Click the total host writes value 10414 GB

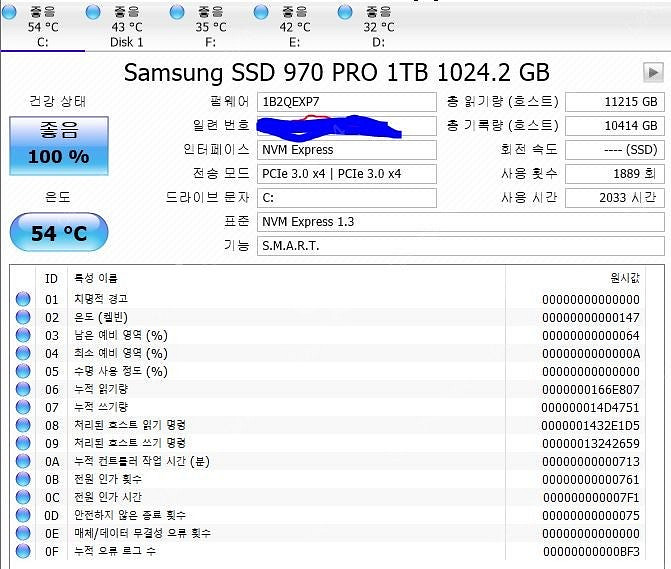click(615, 126)
